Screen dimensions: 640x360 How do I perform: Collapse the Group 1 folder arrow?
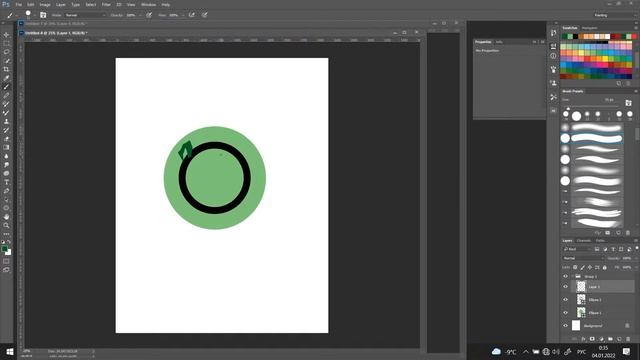point(572,276)
